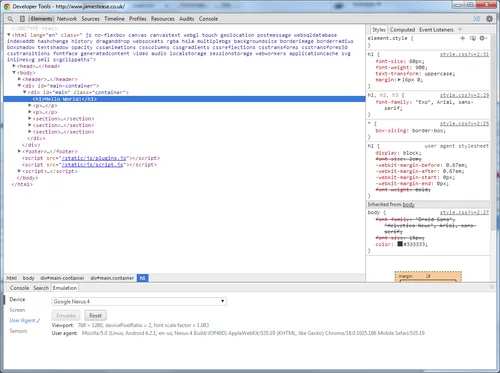
Task: Select the h1 breadcrumb
Action: point(143,278)
